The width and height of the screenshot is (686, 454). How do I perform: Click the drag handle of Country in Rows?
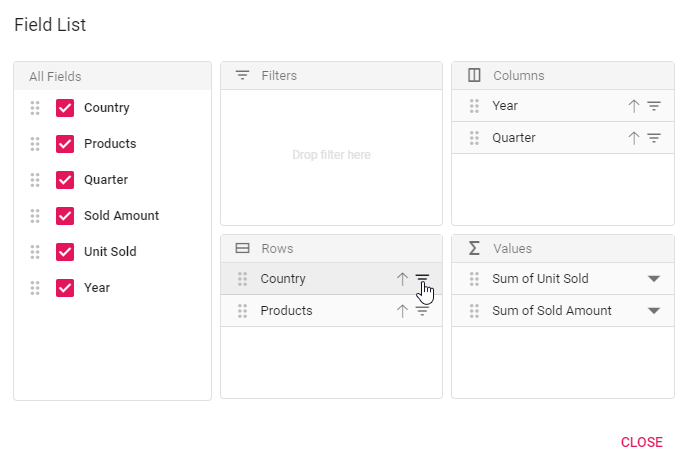(242, 279)
